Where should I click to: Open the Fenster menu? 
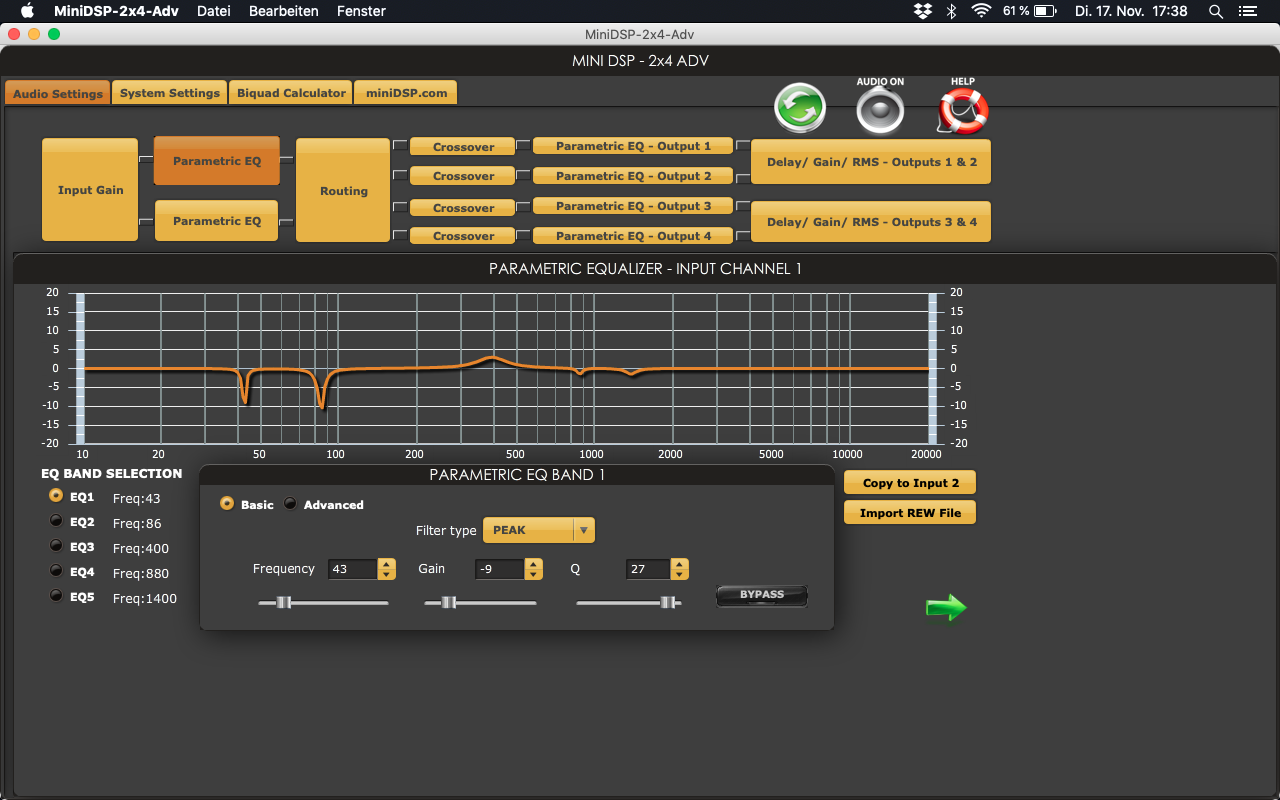tap(362, 11)
